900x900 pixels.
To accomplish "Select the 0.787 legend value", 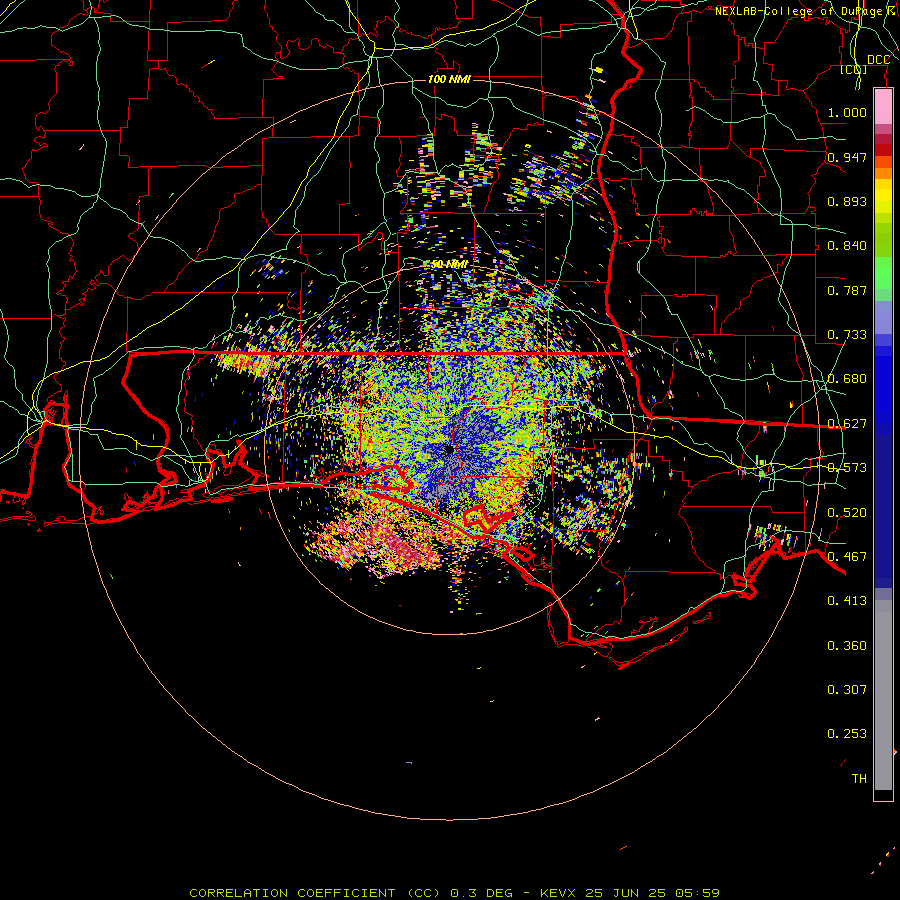I will pyautogui.click(x=847, y=290).
